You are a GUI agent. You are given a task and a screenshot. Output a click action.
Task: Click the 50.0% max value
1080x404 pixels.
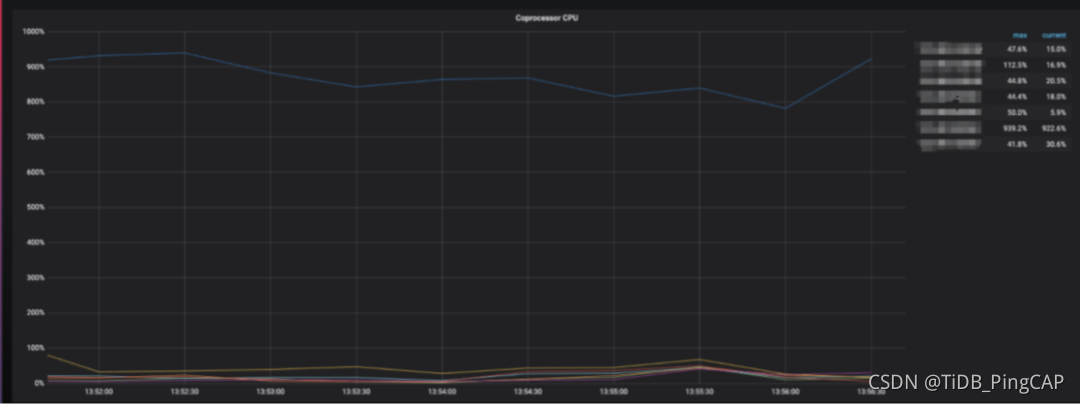click(x=1017, y=113)
